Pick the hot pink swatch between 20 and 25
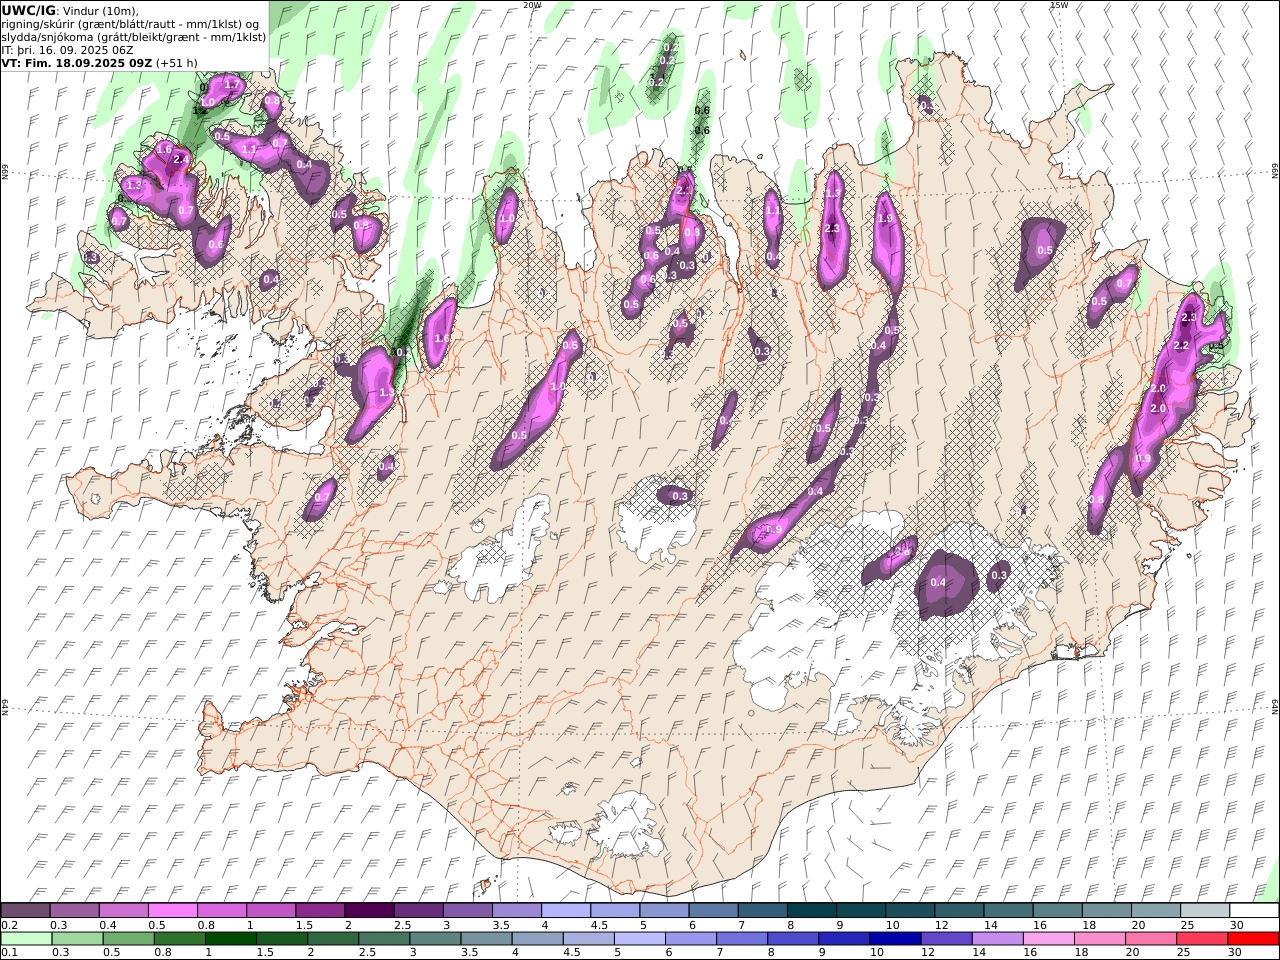 [x=1150, y=938]
